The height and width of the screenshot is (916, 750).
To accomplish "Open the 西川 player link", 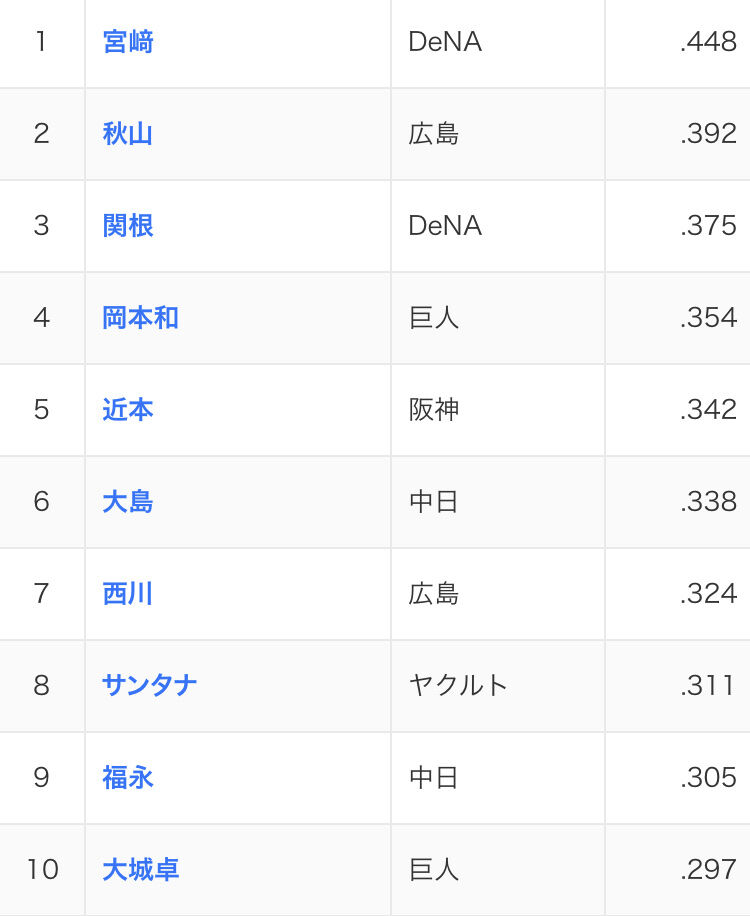I will (x=128, y=594).
